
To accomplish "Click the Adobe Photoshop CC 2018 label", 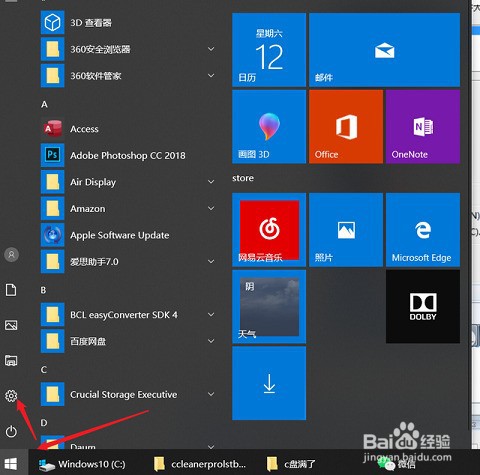I will [128, 155].
